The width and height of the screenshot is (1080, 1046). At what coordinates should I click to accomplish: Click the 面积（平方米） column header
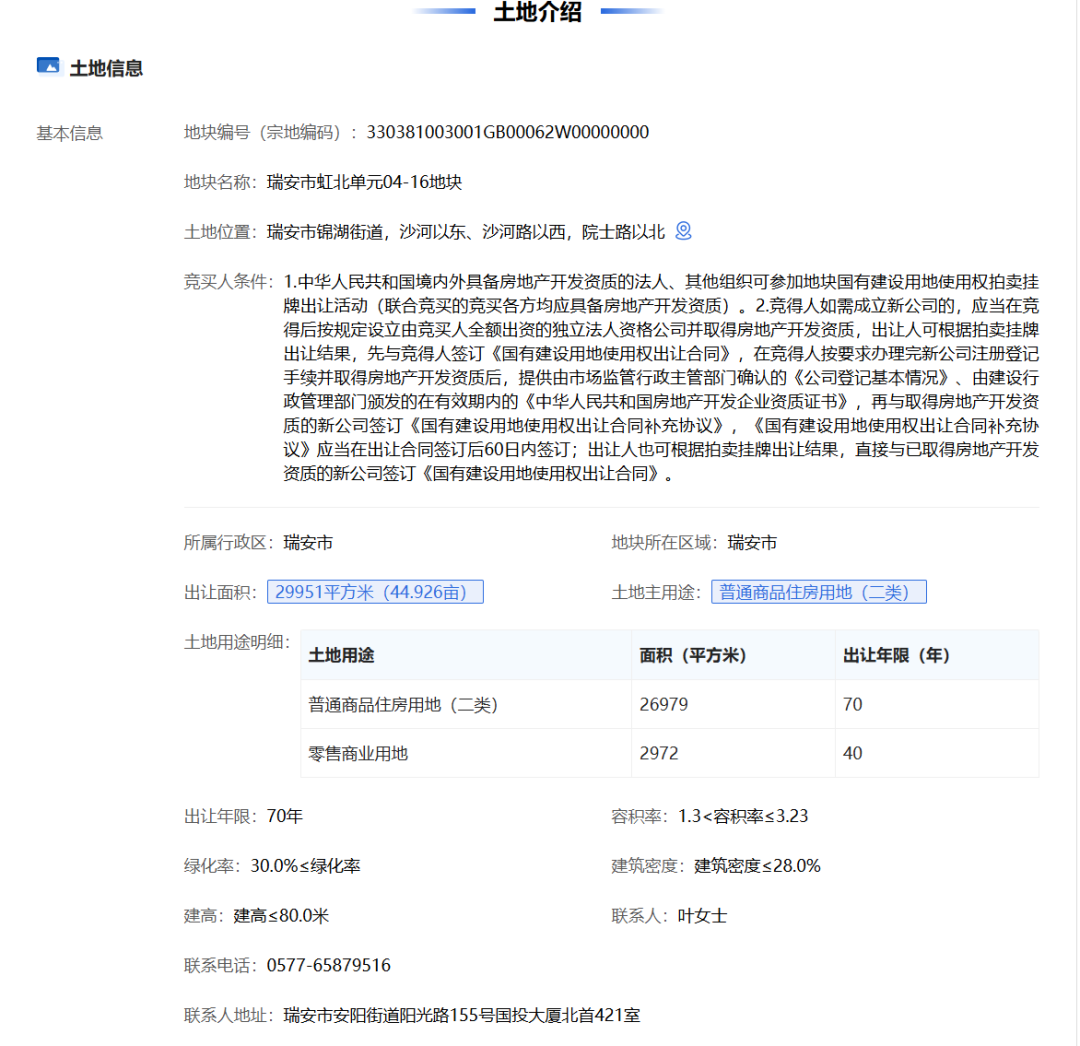click(693, 655)
